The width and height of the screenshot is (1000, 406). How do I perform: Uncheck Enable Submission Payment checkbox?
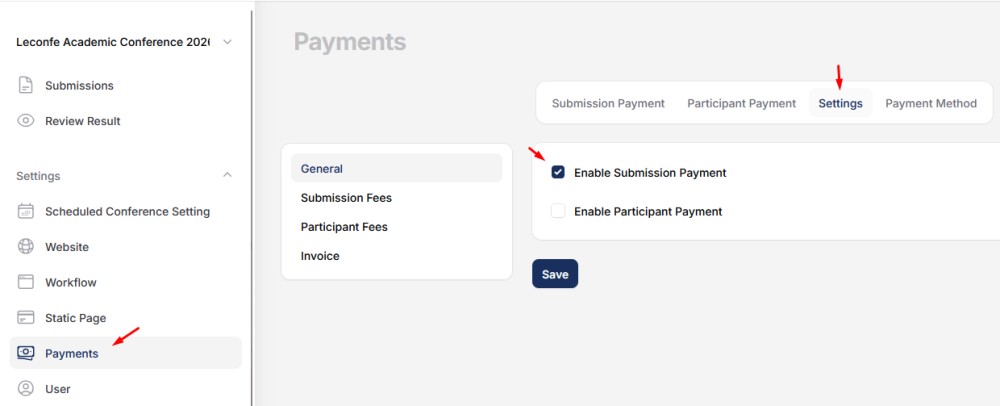[558, 173]
